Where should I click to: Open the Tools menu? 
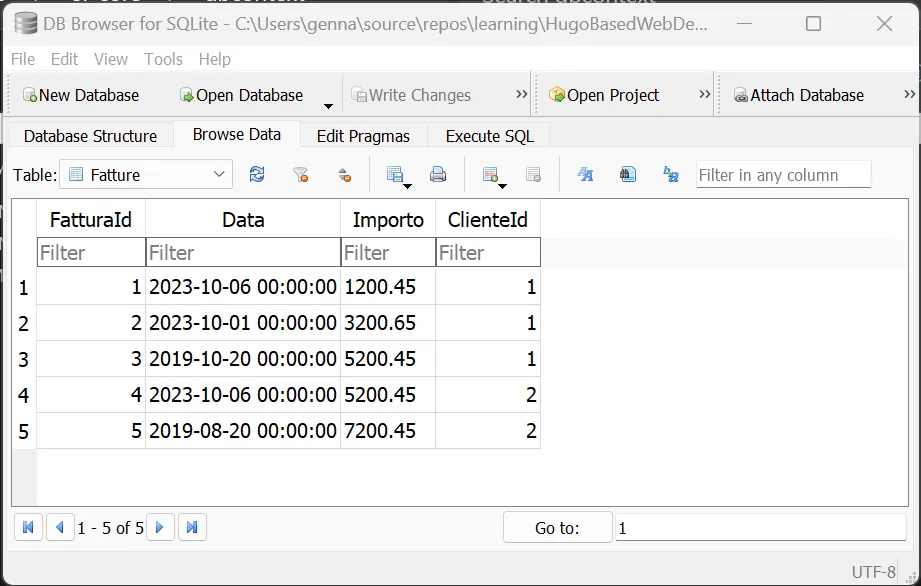pyautogui.click(x=163, y=59)
